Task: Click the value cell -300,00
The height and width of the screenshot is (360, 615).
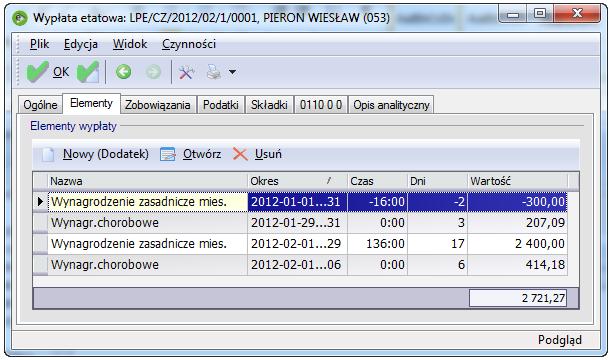Action: pyautogui.click(x=517, y=202)
